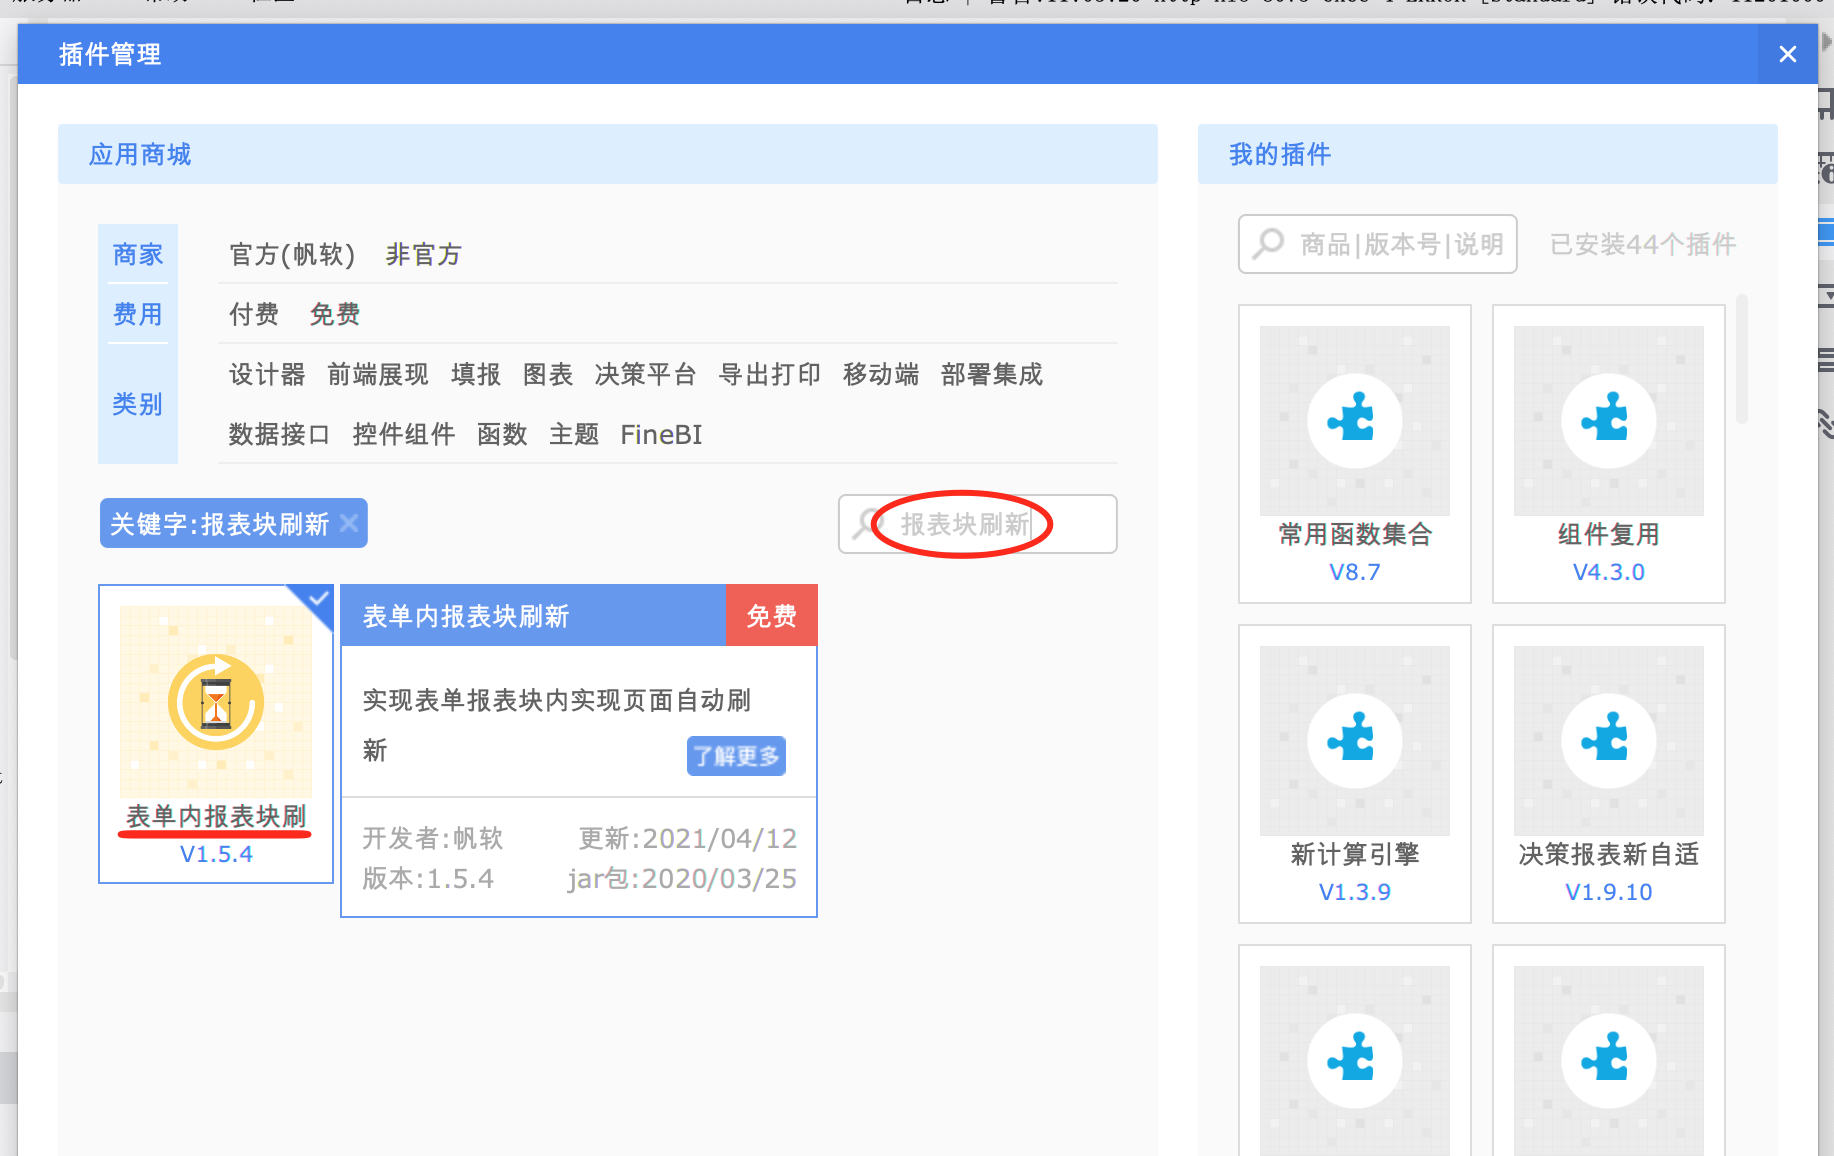This screenshot has height=1156, width=1834.
Task: Choose the 设计器 category
Action: coord(267,374)
